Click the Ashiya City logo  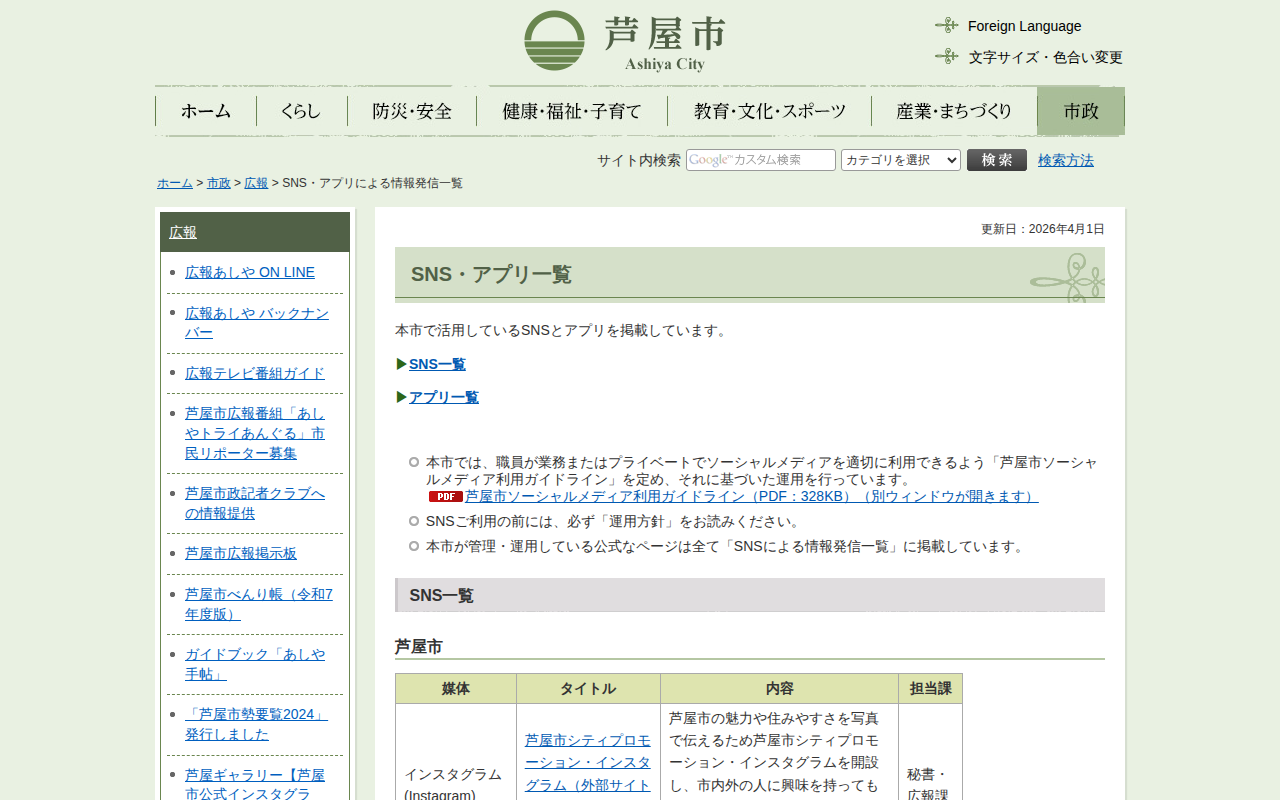pyautogui.click(x=624, y=41)
